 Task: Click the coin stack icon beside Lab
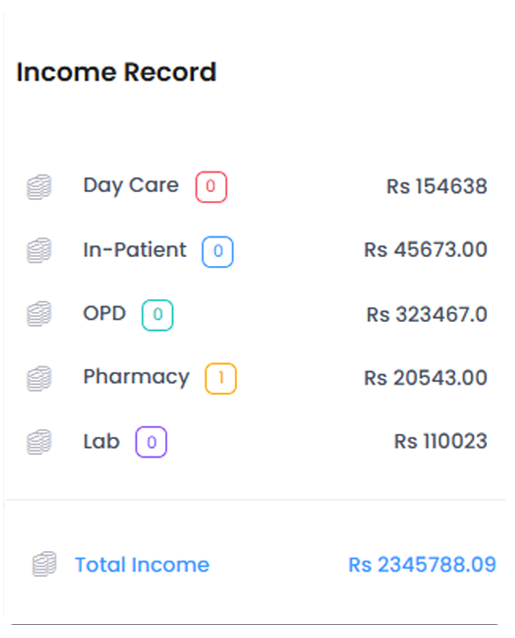(39, 442)
